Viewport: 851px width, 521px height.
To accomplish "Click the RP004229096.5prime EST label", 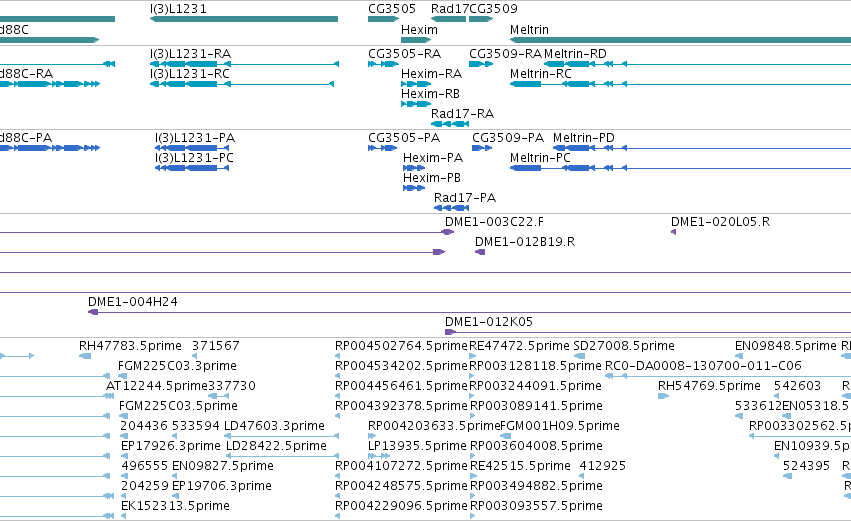I will [x=401, y=506].
